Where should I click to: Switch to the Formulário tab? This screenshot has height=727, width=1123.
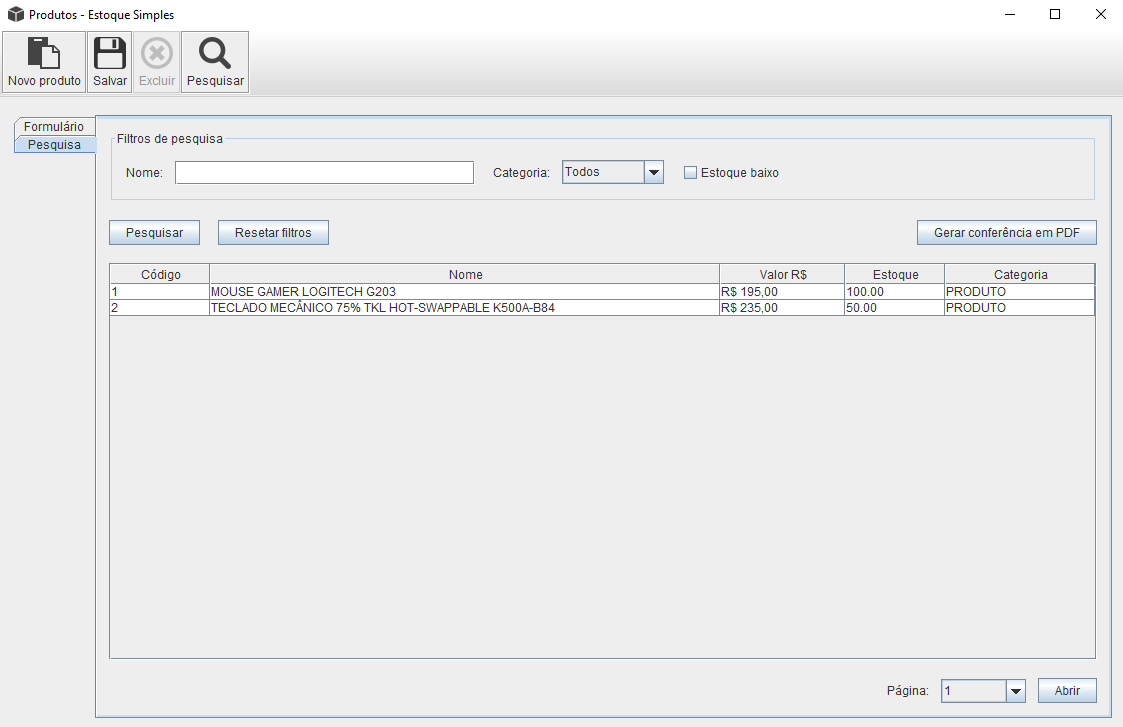54,127
